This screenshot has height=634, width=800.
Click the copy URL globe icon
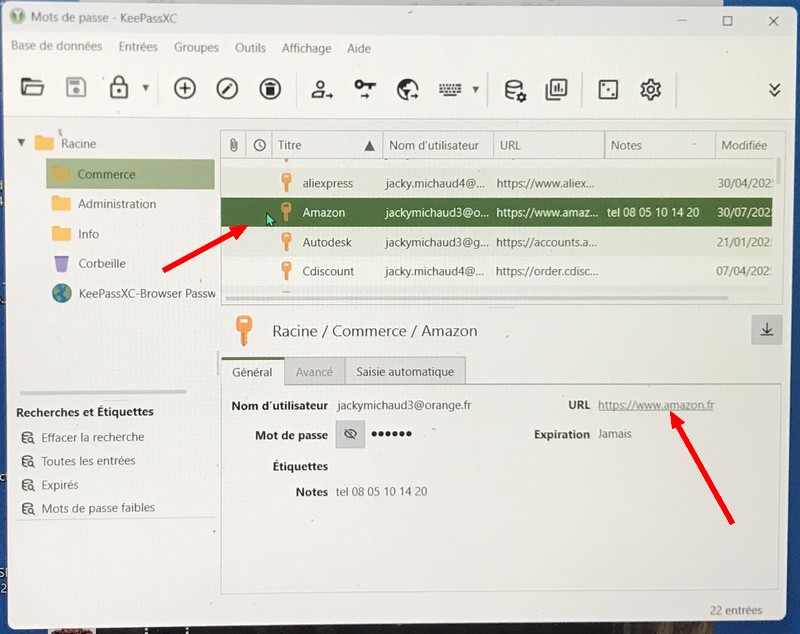407,89
